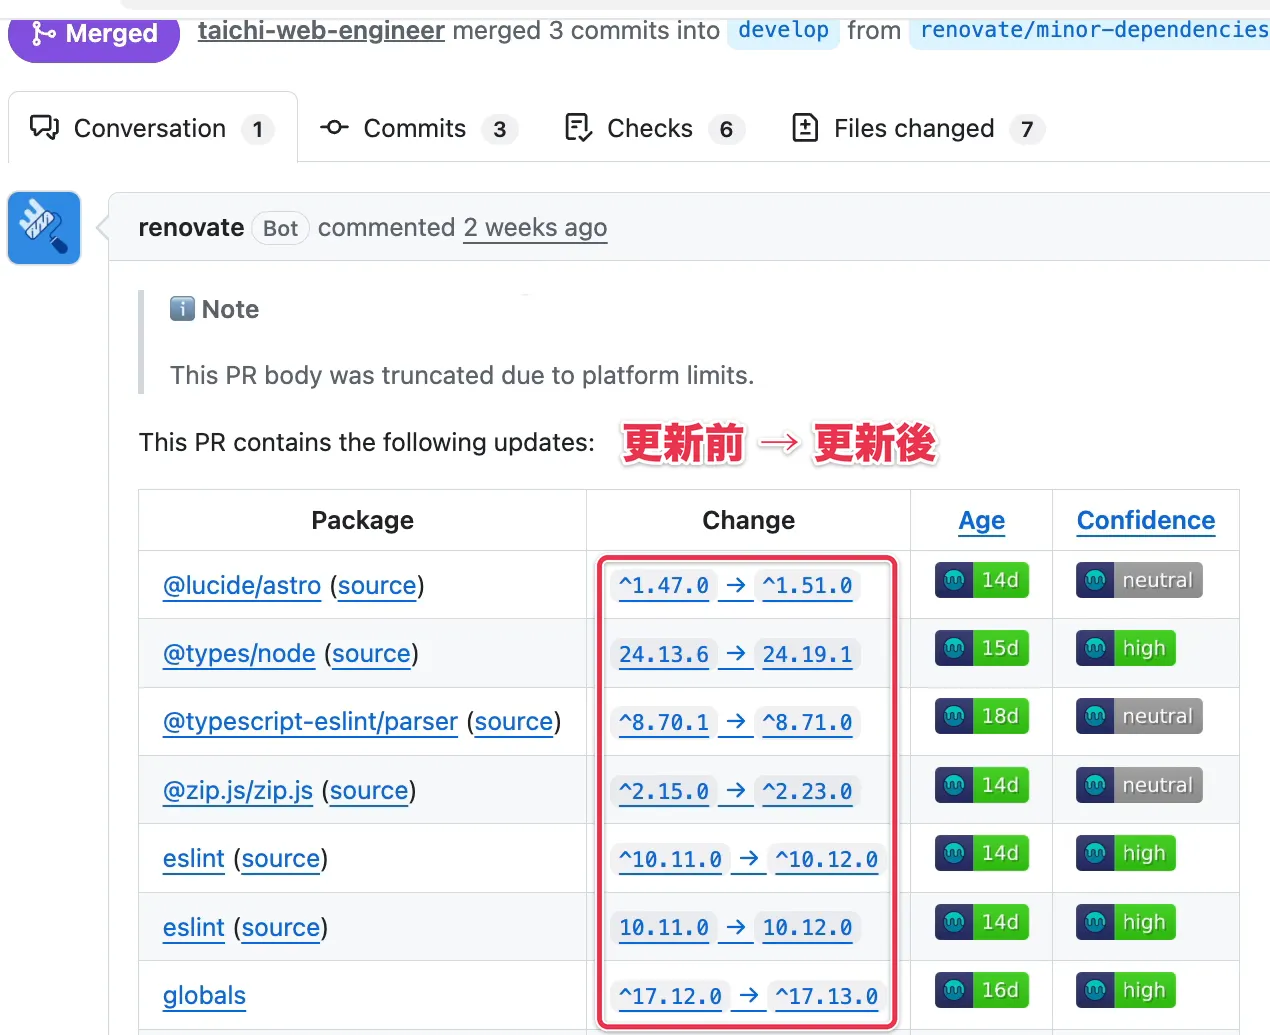Open the renovate/minor-dependencies branch link

(x=1090, y=31)
